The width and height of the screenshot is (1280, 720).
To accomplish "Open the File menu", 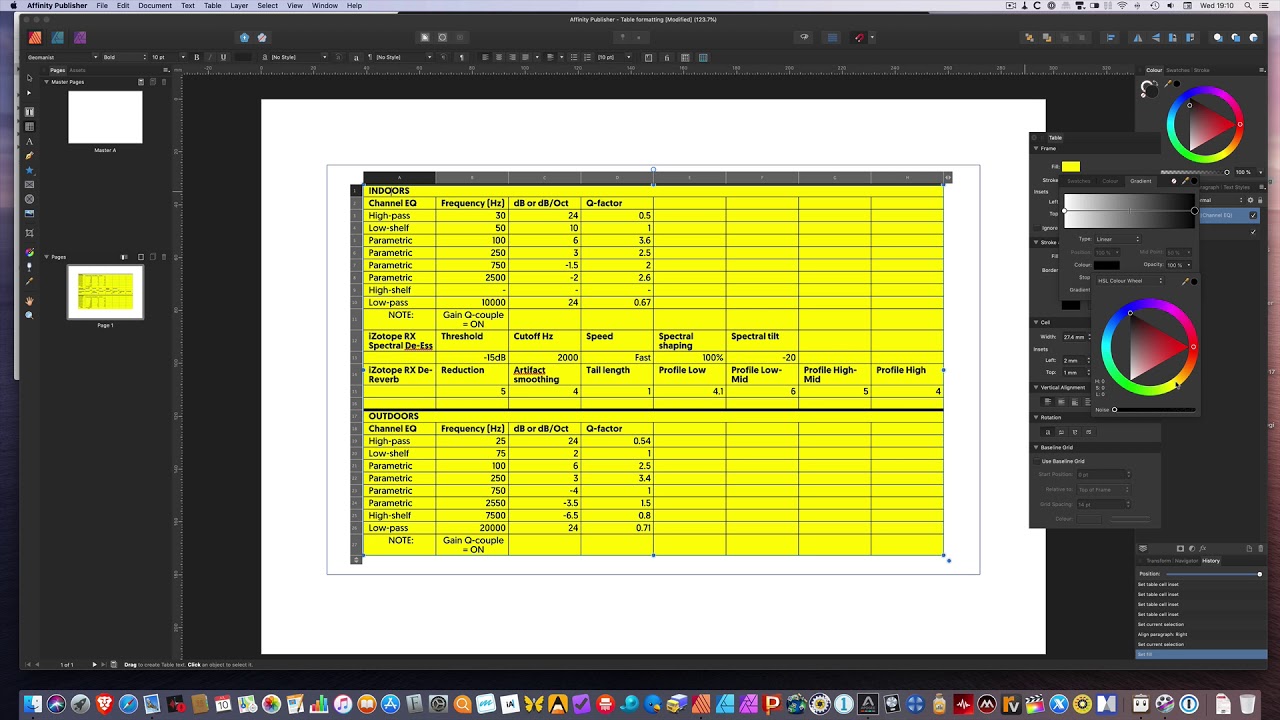I will (x=102, y=5).
